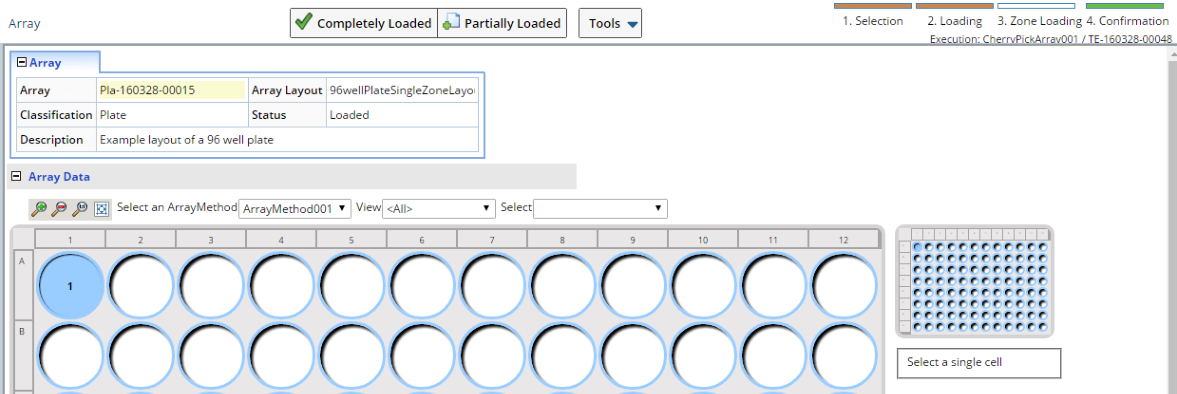
Task: Click column 6 header
Action: coord(422,239)
